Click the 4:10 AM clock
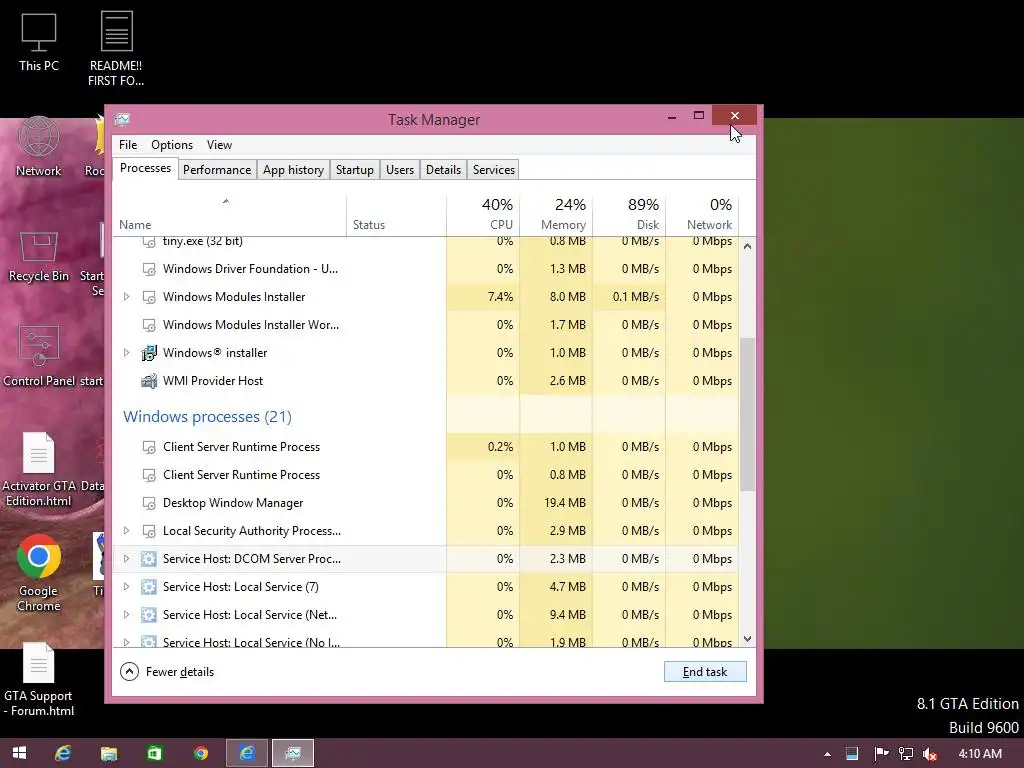This screenshot has height=768, width=1024. coord(980,754)
